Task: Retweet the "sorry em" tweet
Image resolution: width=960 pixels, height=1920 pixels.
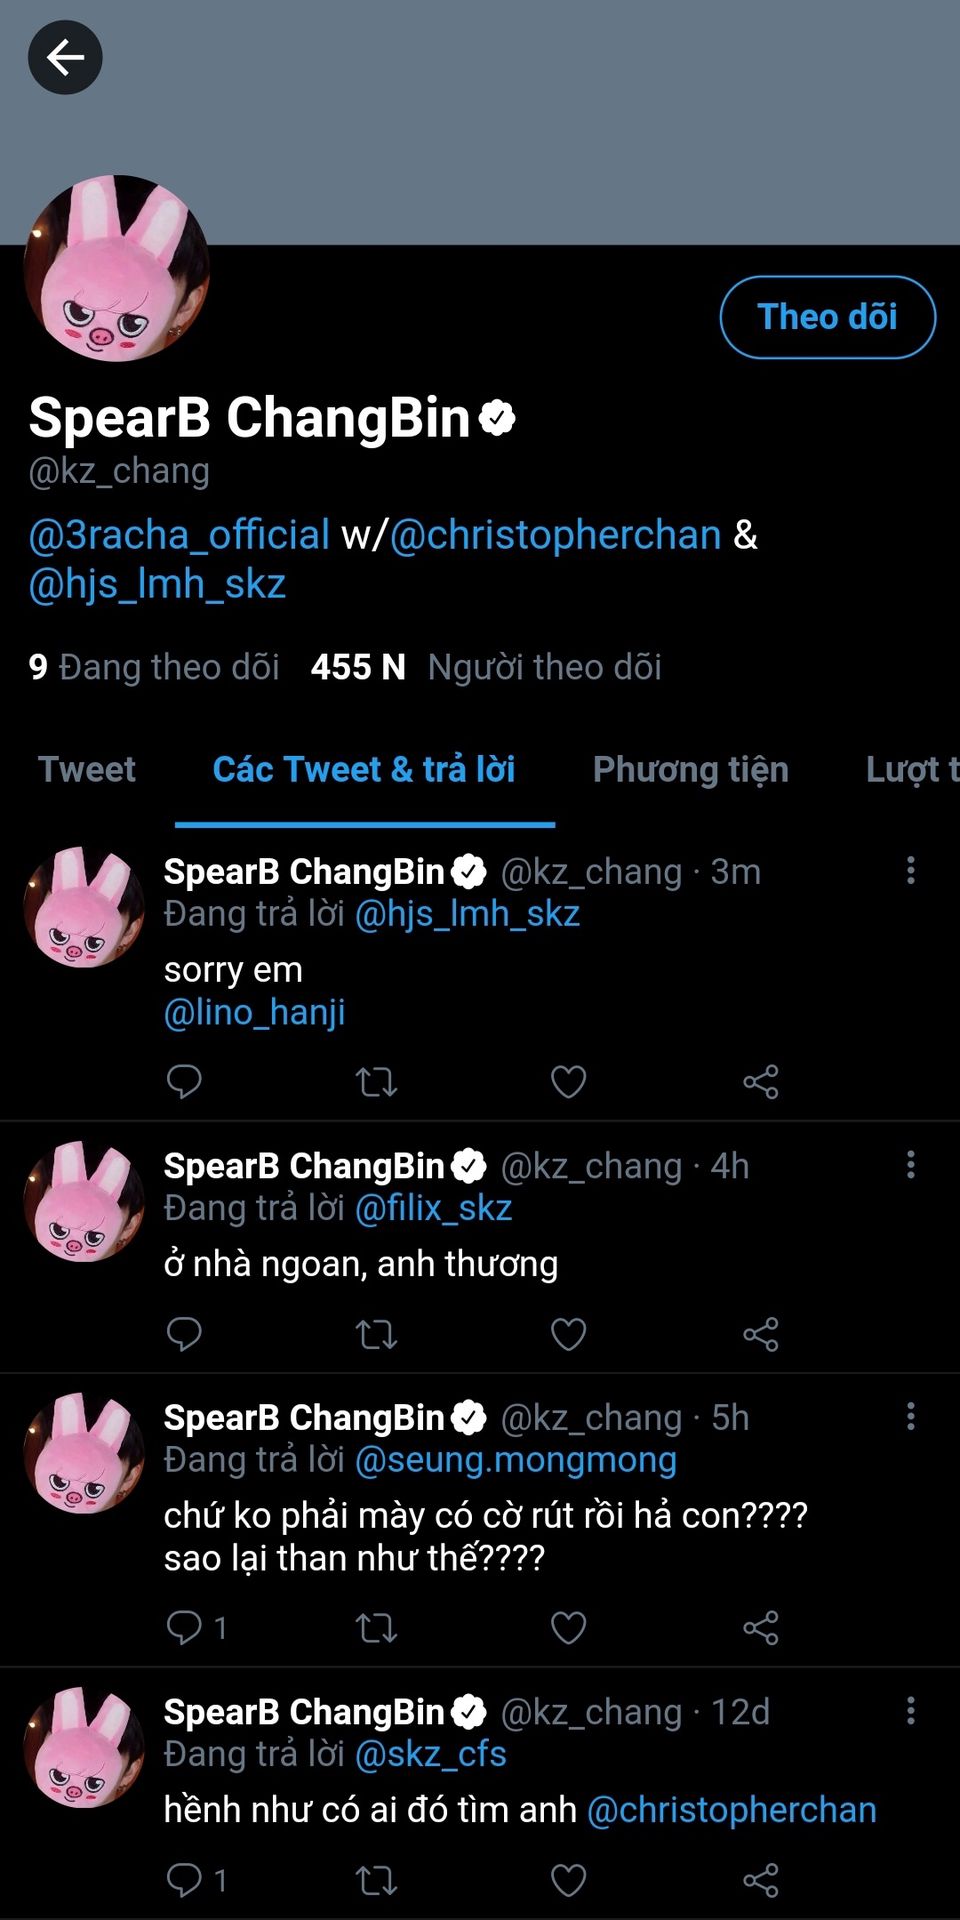Action: click(x=376, y=1081)
